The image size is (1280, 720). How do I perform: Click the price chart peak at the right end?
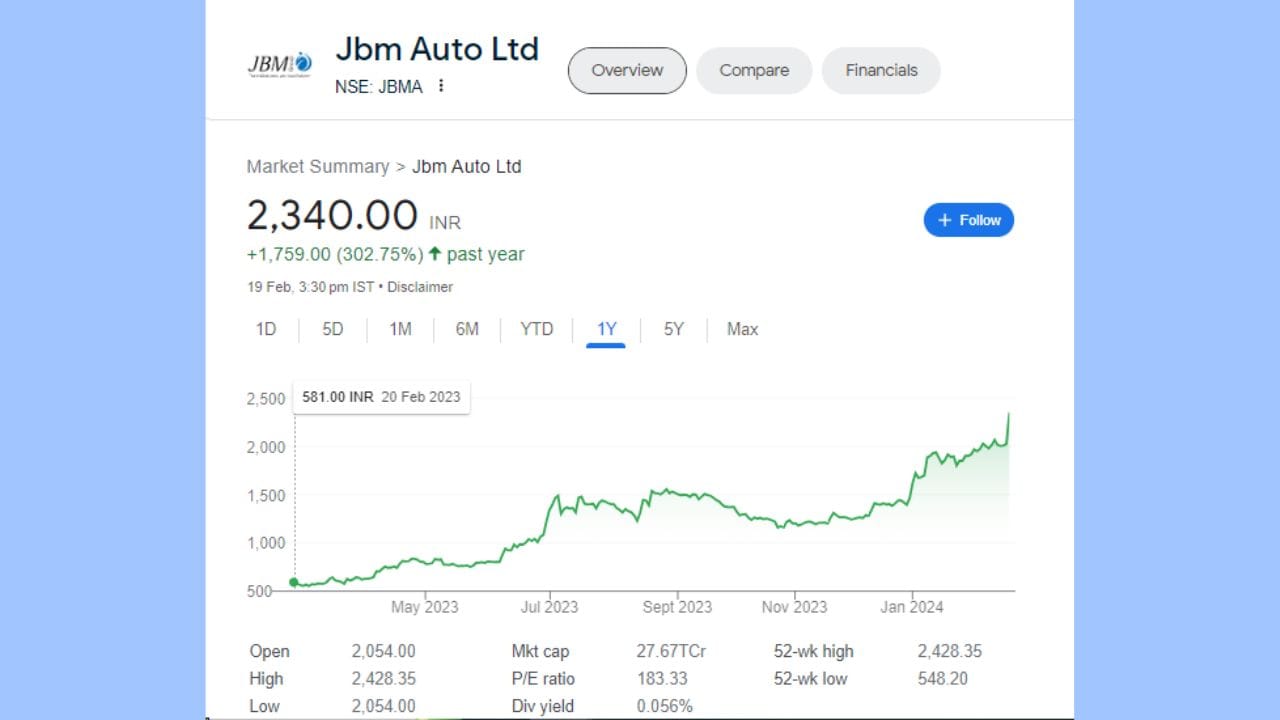coord(1008,413)
